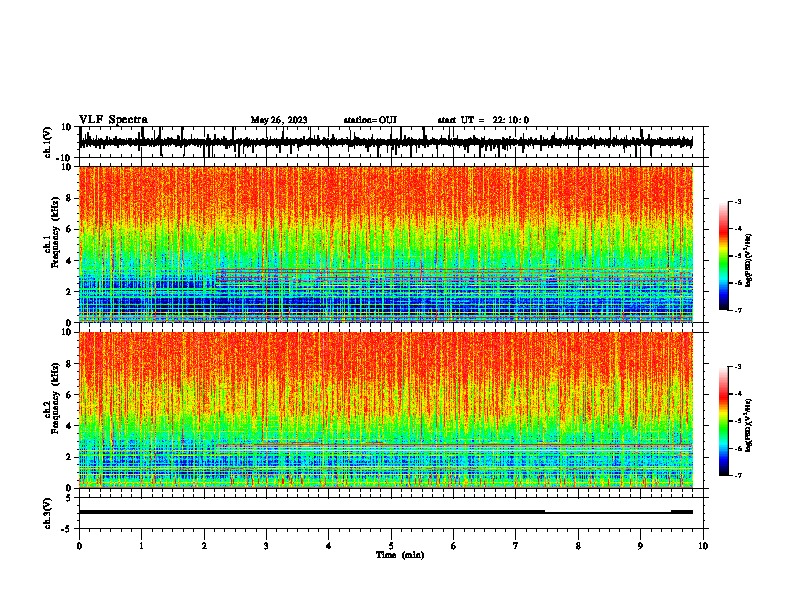This screenshot has height=612, width=792.
Task: Click the ch.2 spectrogram panel
Action: [x=386, y=410]
